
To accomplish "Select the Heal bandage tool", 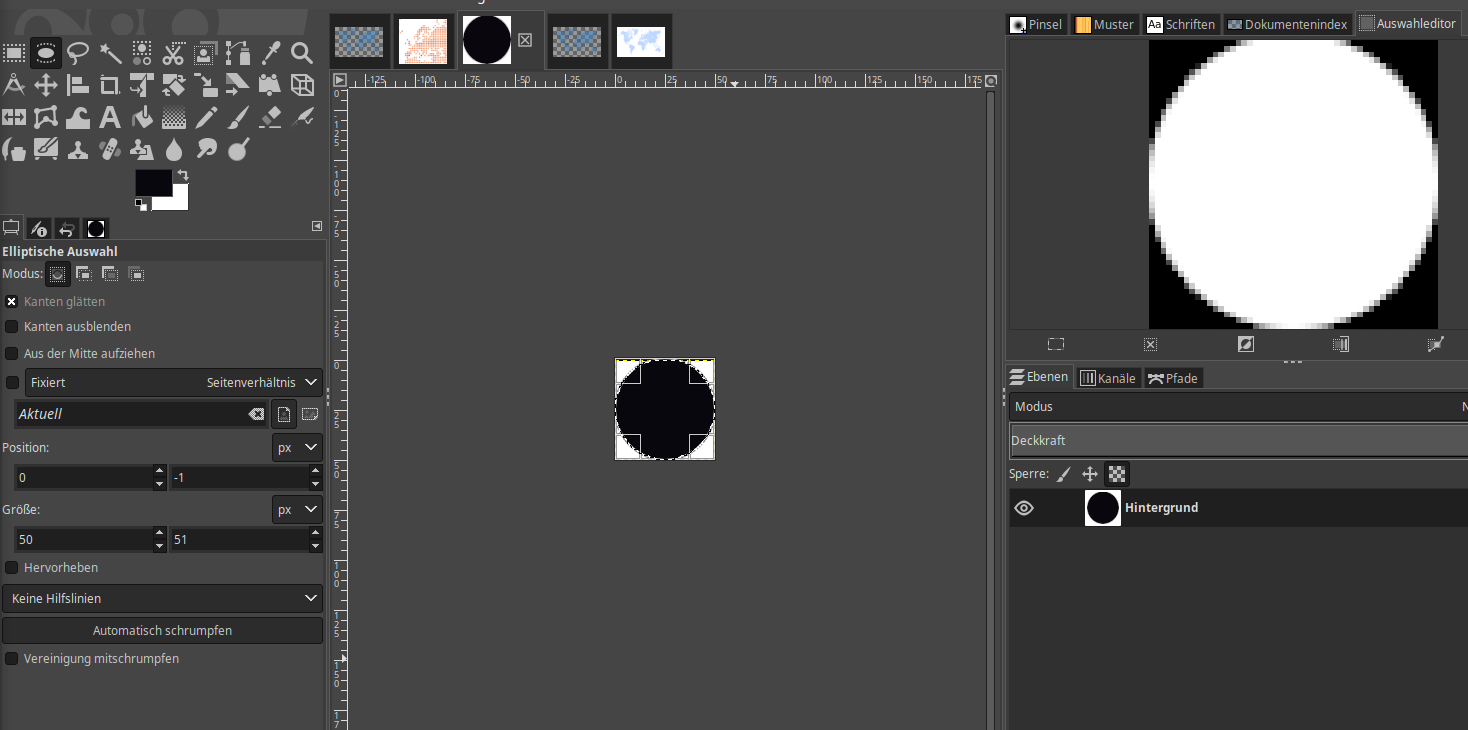I will 110,149.
